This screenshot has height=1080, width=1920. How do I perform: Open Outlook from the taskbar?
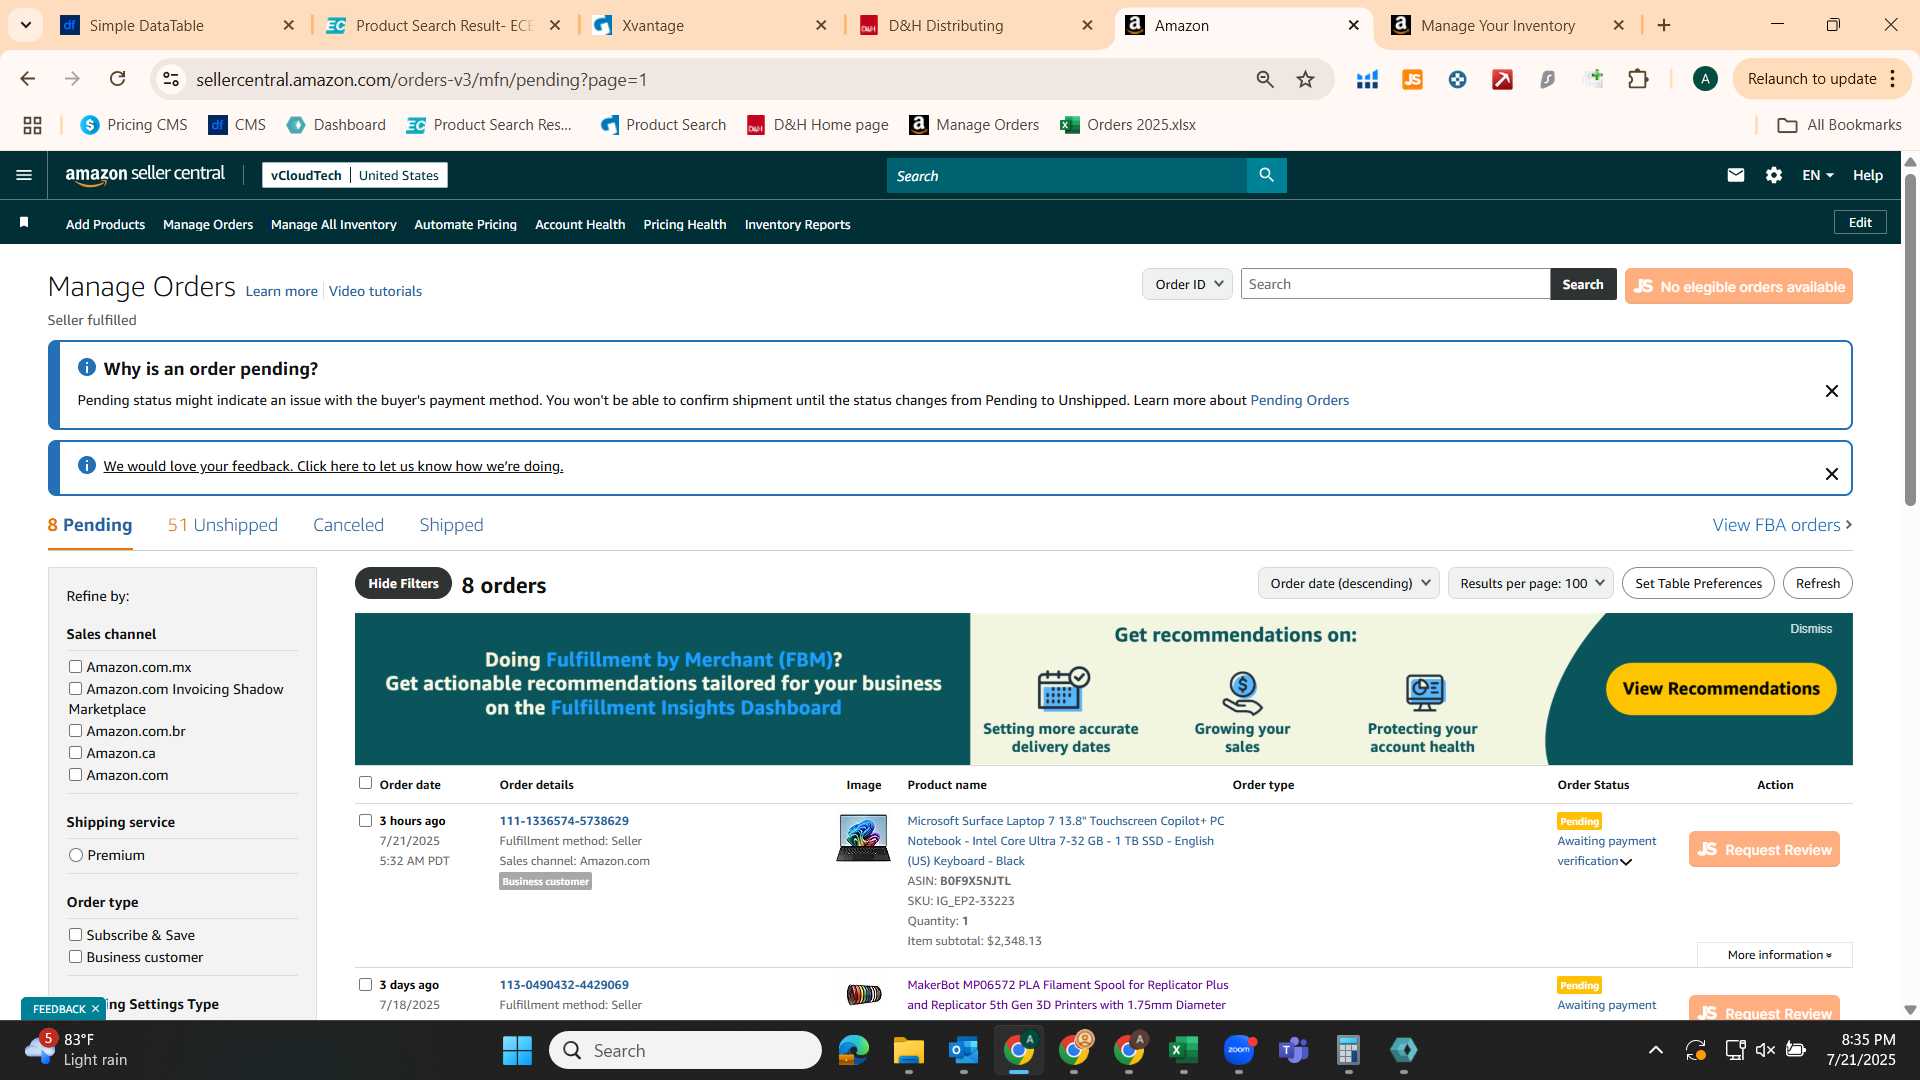[964, 1050]
